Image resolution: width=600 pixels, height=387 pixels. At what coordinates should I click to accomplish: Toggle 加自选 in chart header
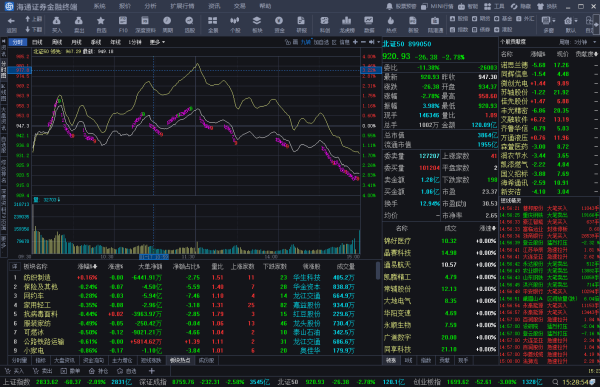[x=321, y=42]
